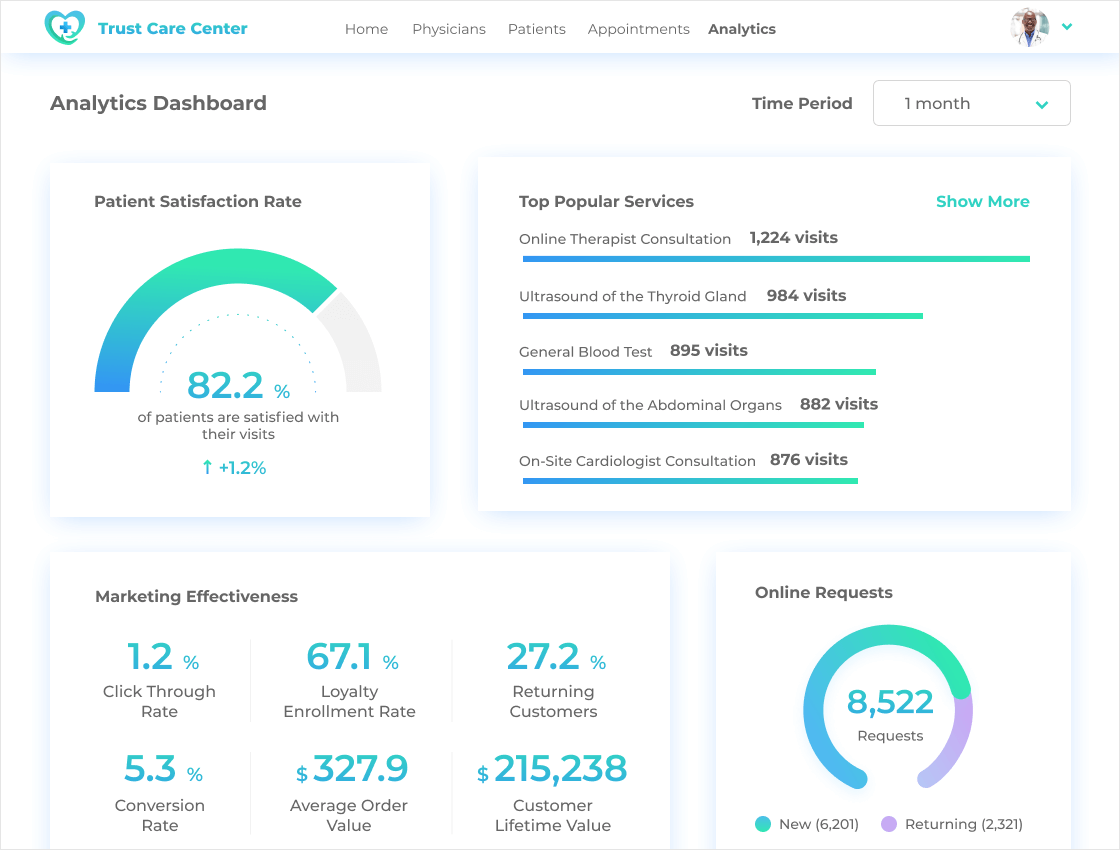This screenshot has height=850, width=1120.
Task: Click the Trust Care Center brand name
Action: (x=172, y=28)
